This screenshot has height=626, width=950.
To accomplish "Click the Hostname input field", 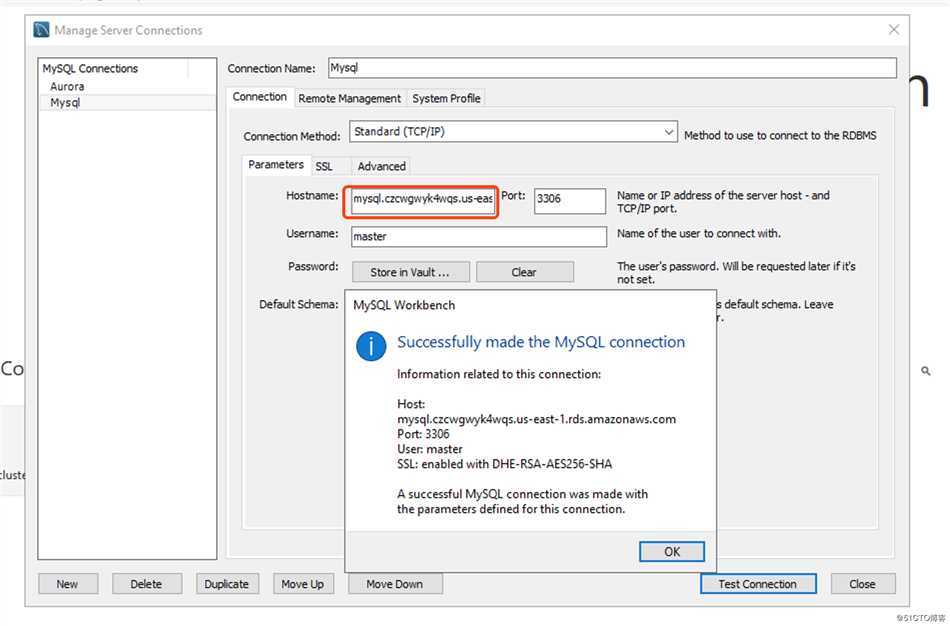I will [422, 200].
